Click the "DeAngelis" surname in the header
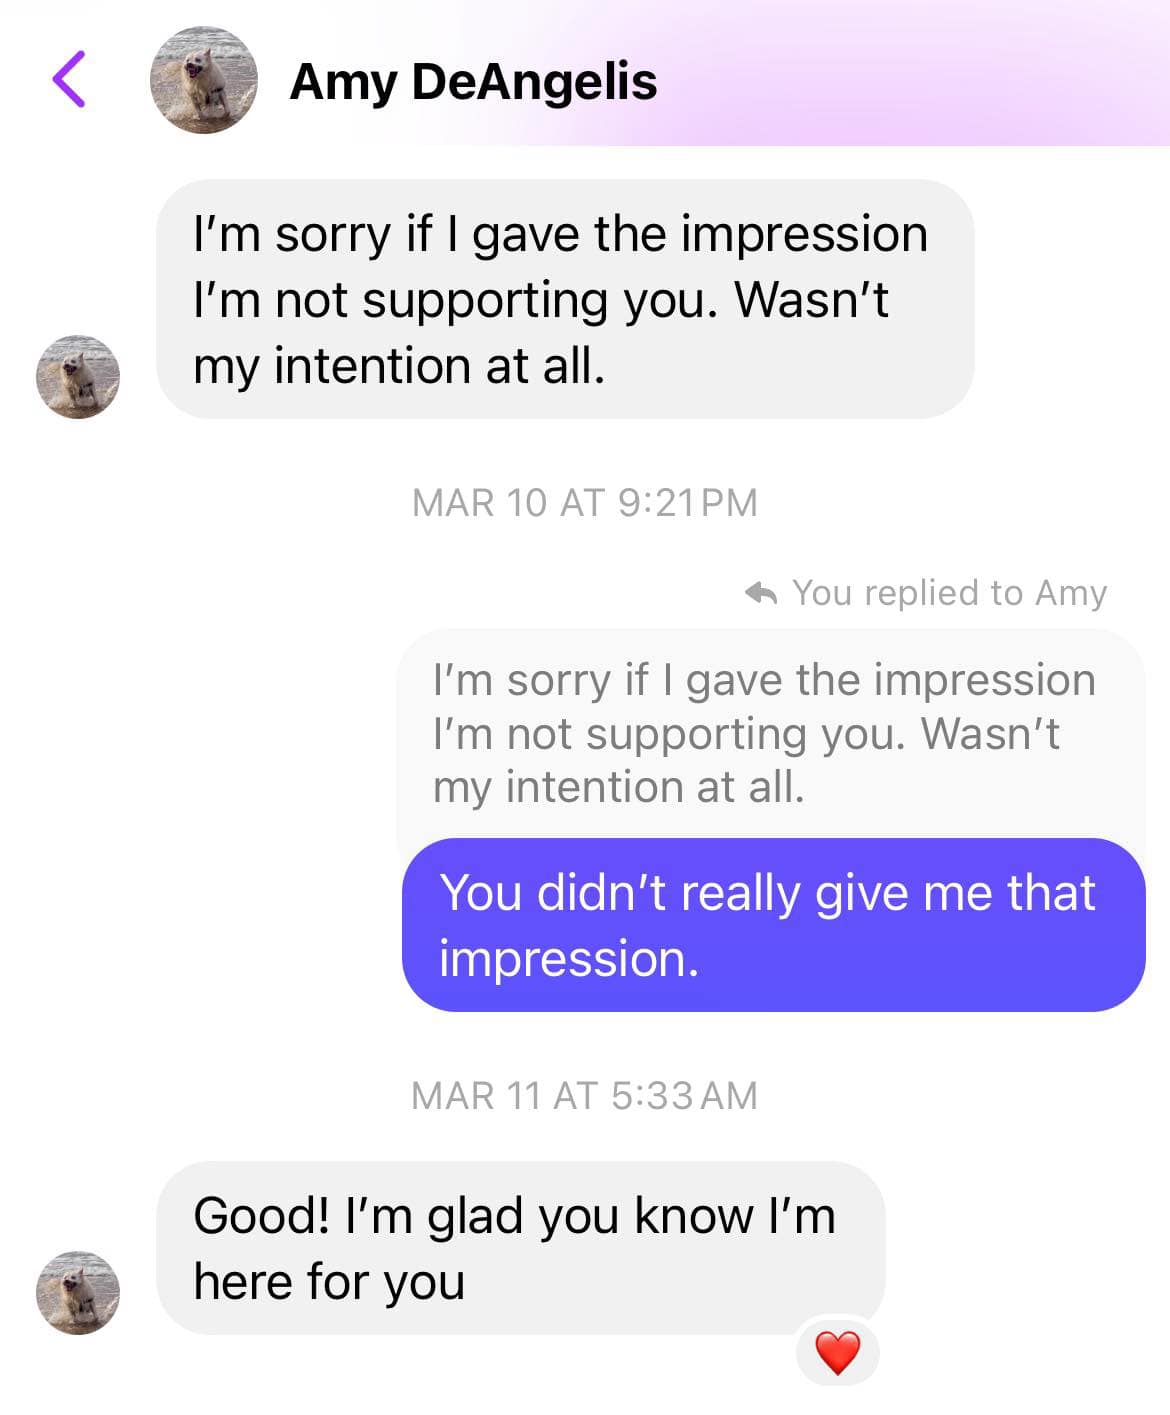Viewport: 1170px width, 1415px height. click(534, 81)
